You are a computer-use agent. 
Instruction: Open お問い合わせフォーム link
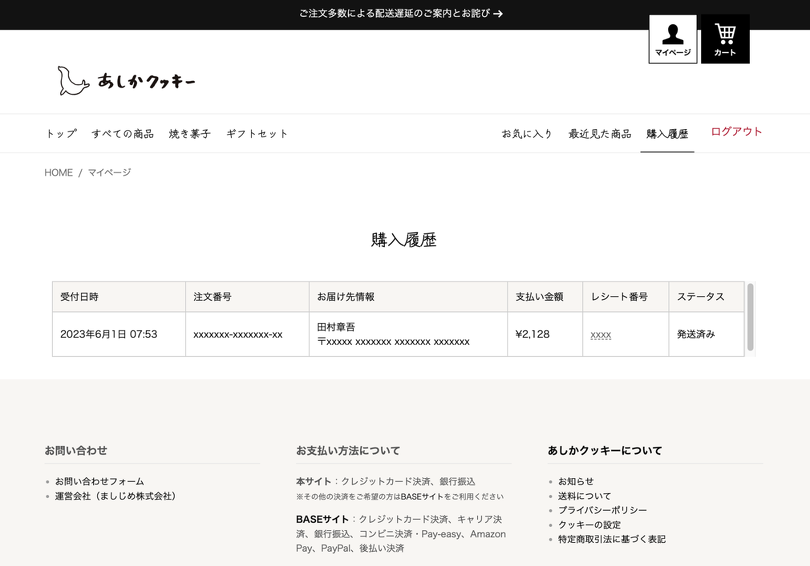(99, 481)
